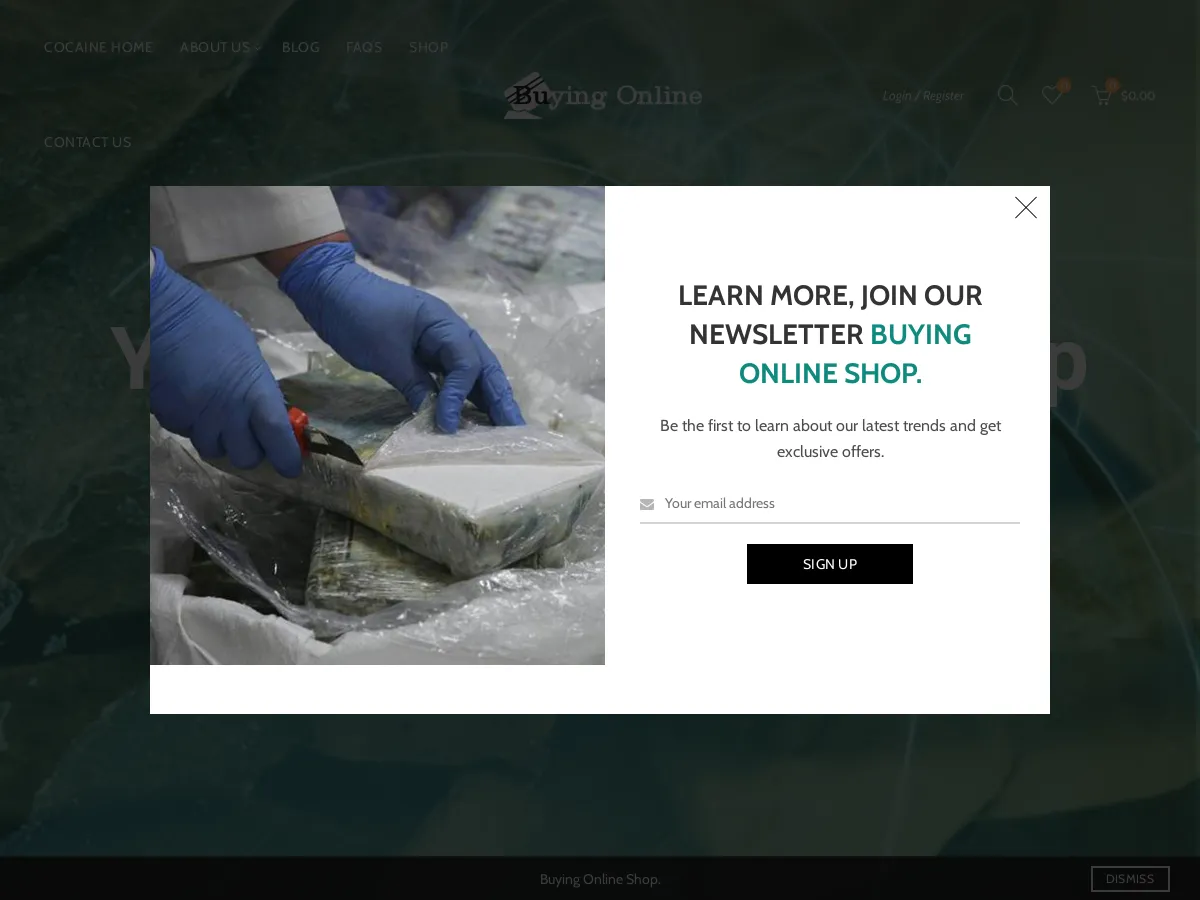Navigate to Contact Us page

[x=88, y=142]
